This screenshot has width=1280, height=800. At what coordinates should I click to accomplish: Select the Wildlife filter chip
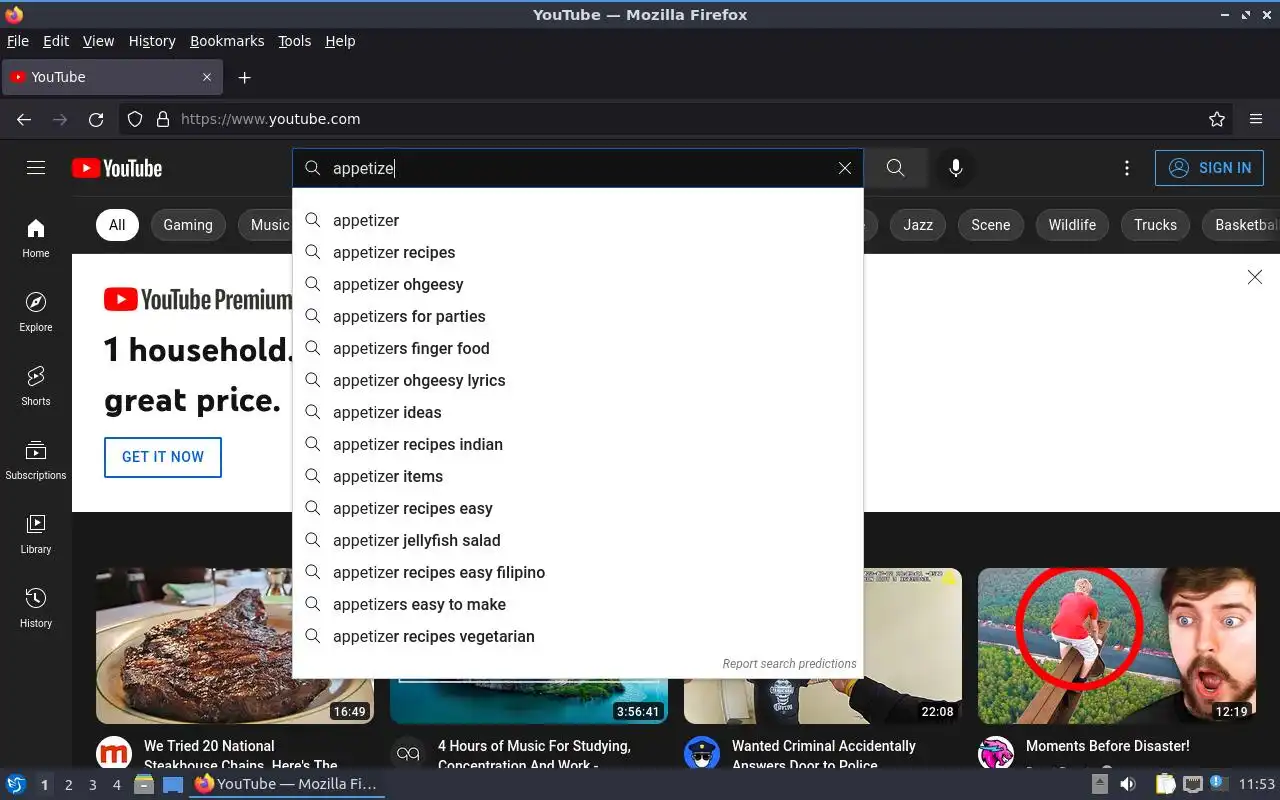click(x=1072, y=225)
